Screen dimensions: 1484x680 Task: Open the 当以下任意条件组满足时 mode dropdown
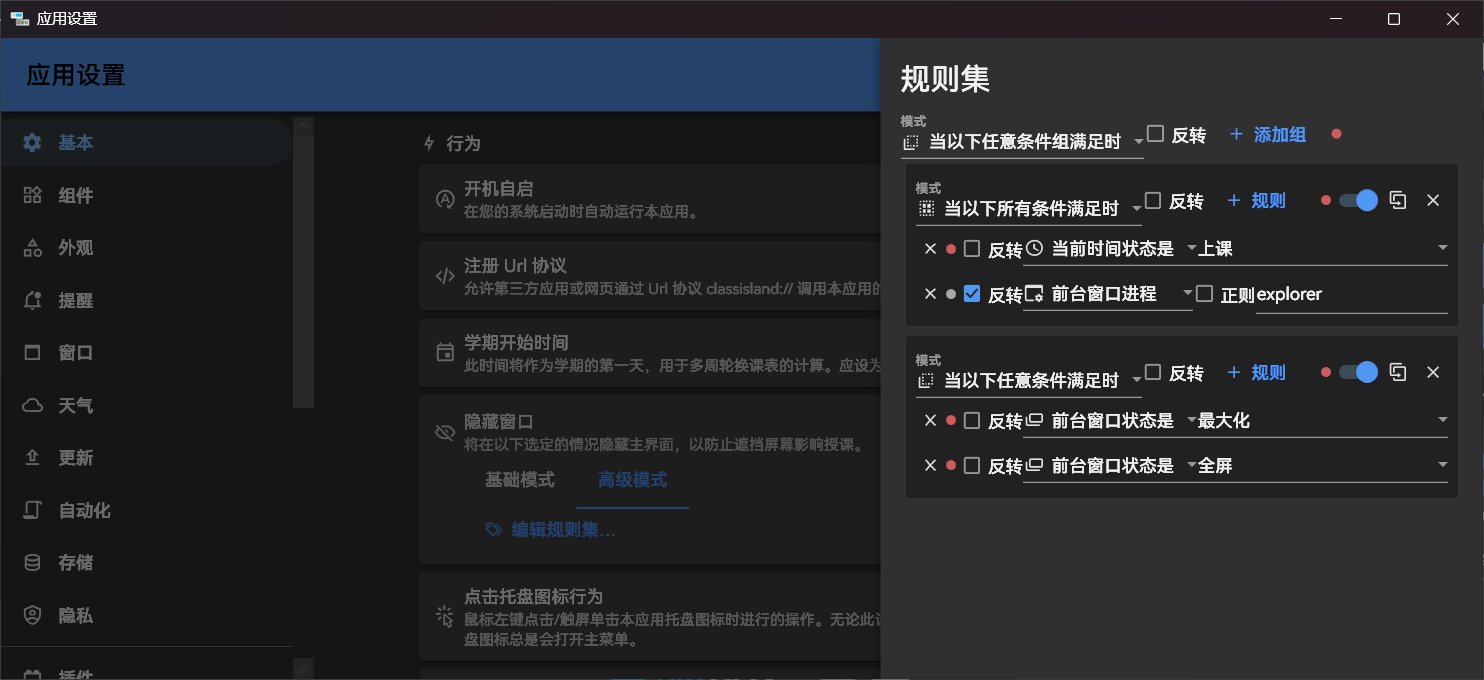pyautogui.click(x=1022, y=142)
